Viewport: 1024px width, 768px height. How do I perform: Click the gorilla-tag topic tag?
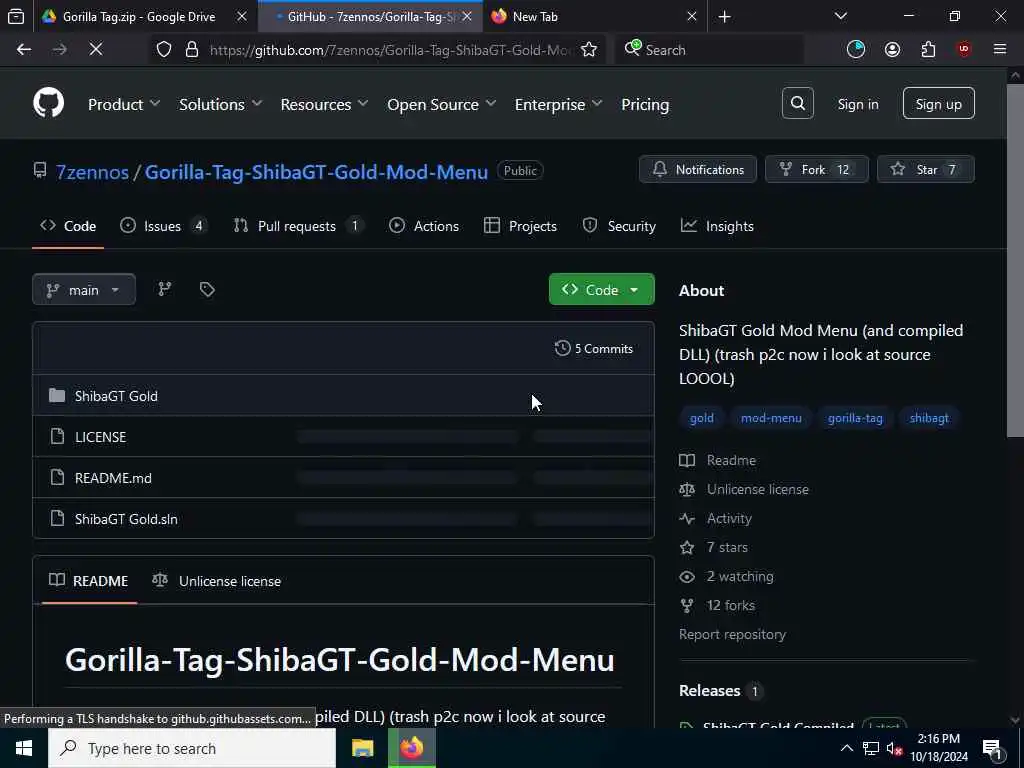[x=855, y=418]
